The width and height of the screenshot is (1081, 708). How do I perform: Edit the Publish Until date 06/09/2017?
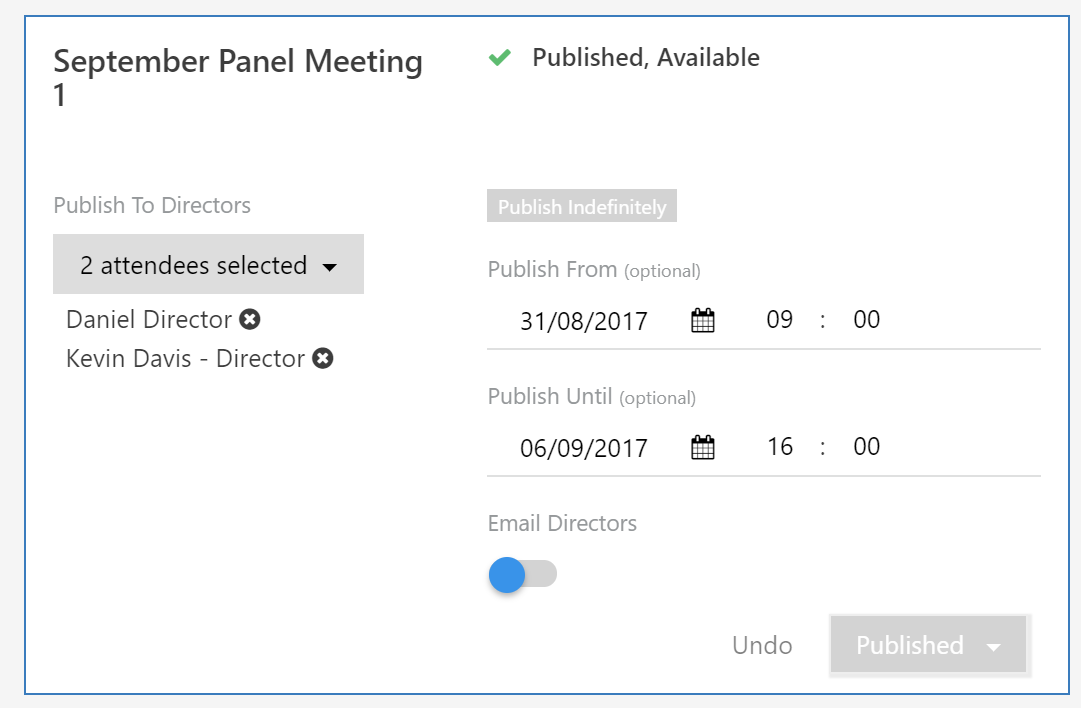point(584,448)
